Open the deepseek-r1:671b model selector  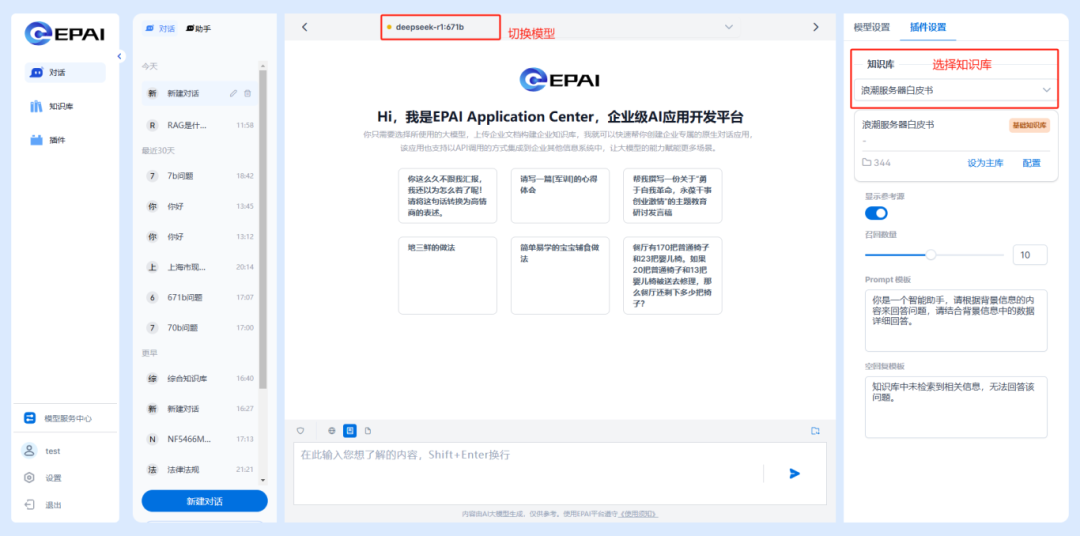tap(440, 27)
